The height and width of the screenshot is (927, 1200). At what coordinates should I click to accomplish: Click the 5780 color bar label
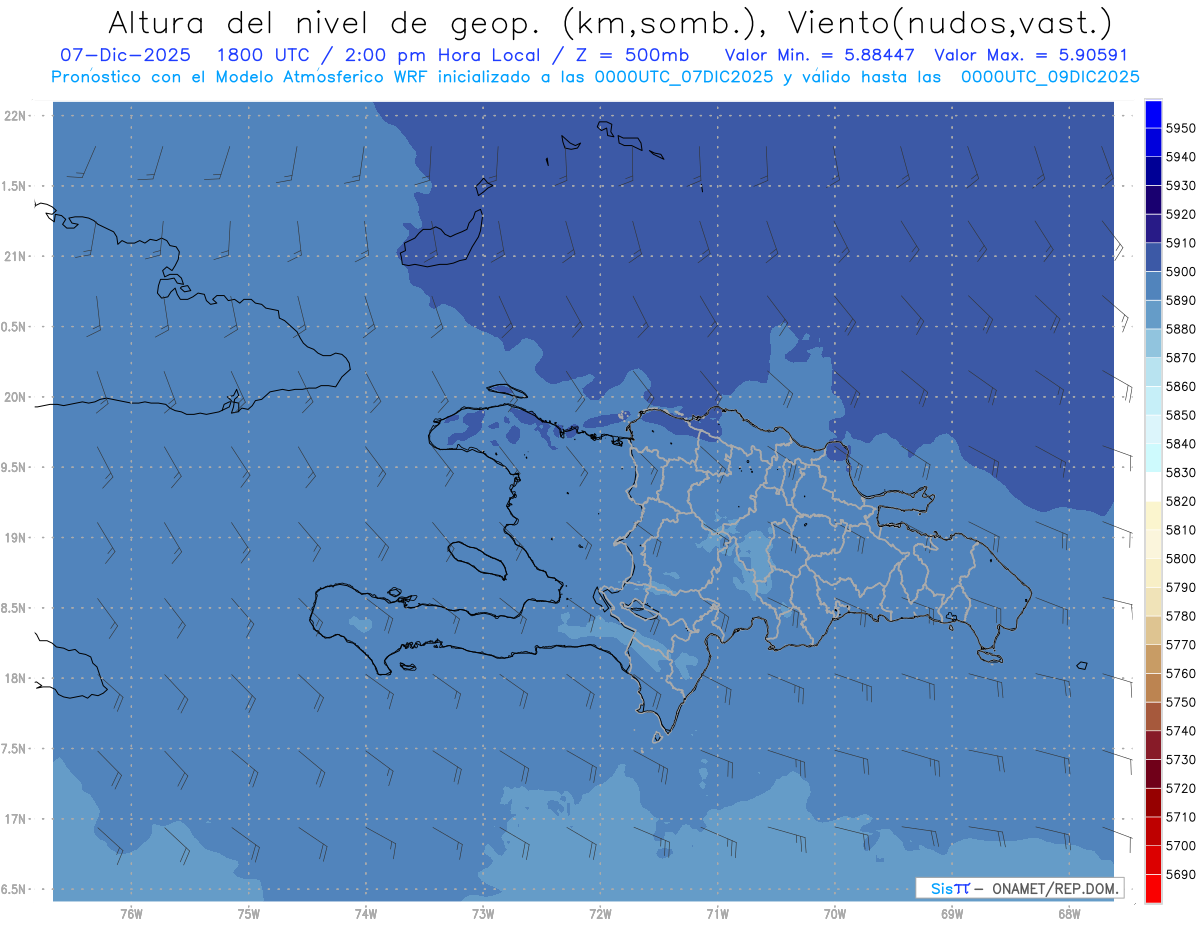pos(1180,616)
